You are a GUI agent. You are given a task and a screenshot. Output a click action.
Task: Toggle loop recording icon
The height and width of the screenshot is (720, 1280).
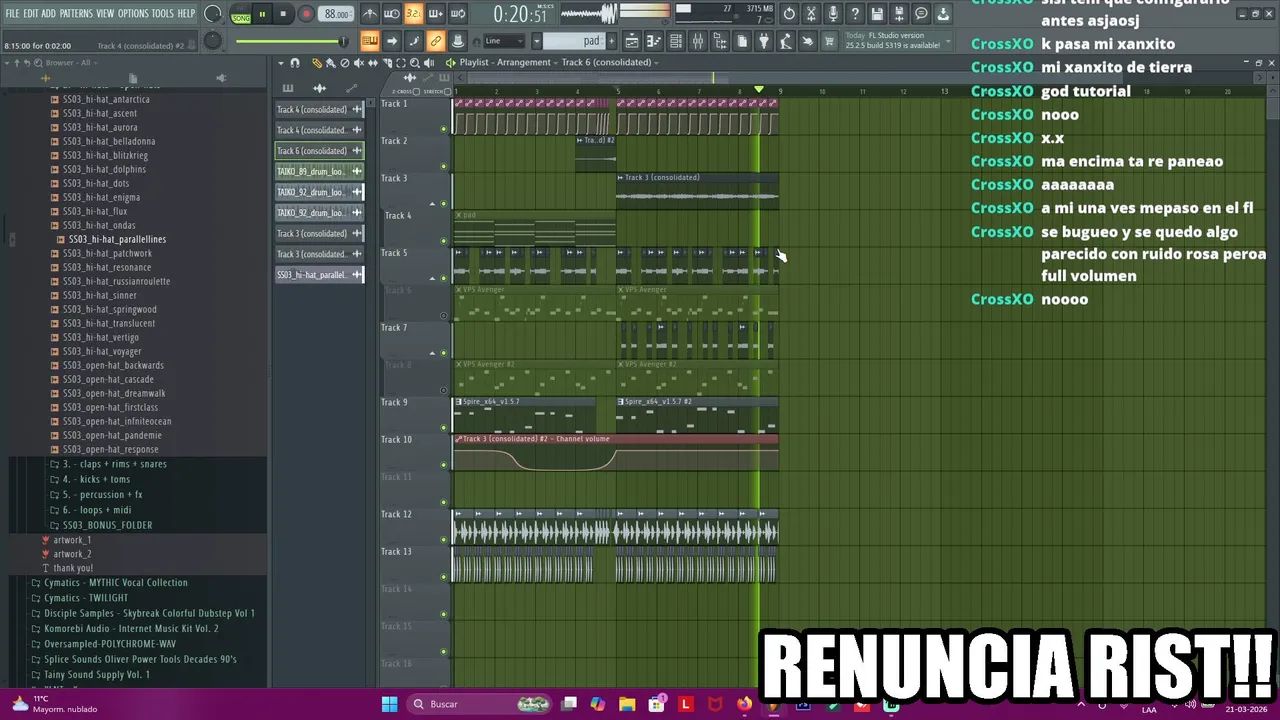click(457, 14)
